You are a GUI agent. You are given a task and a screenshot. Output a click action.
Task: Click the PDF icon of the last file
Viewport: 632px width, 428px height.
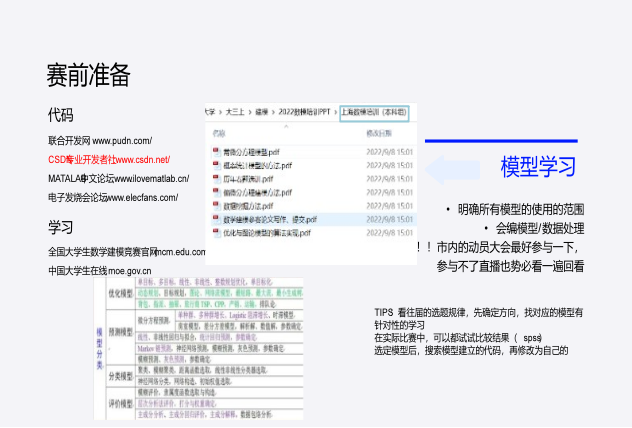[215, 233]
